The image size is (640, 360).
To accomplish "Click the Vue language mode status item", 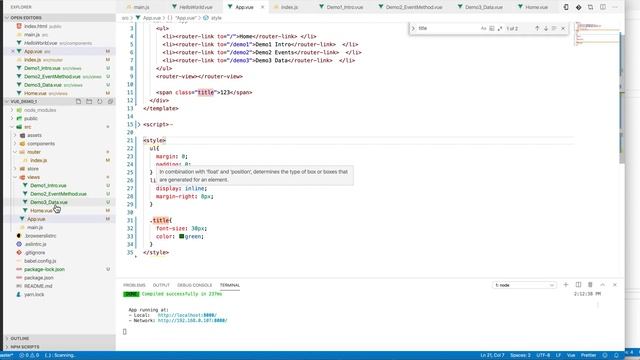I will 571,355.
